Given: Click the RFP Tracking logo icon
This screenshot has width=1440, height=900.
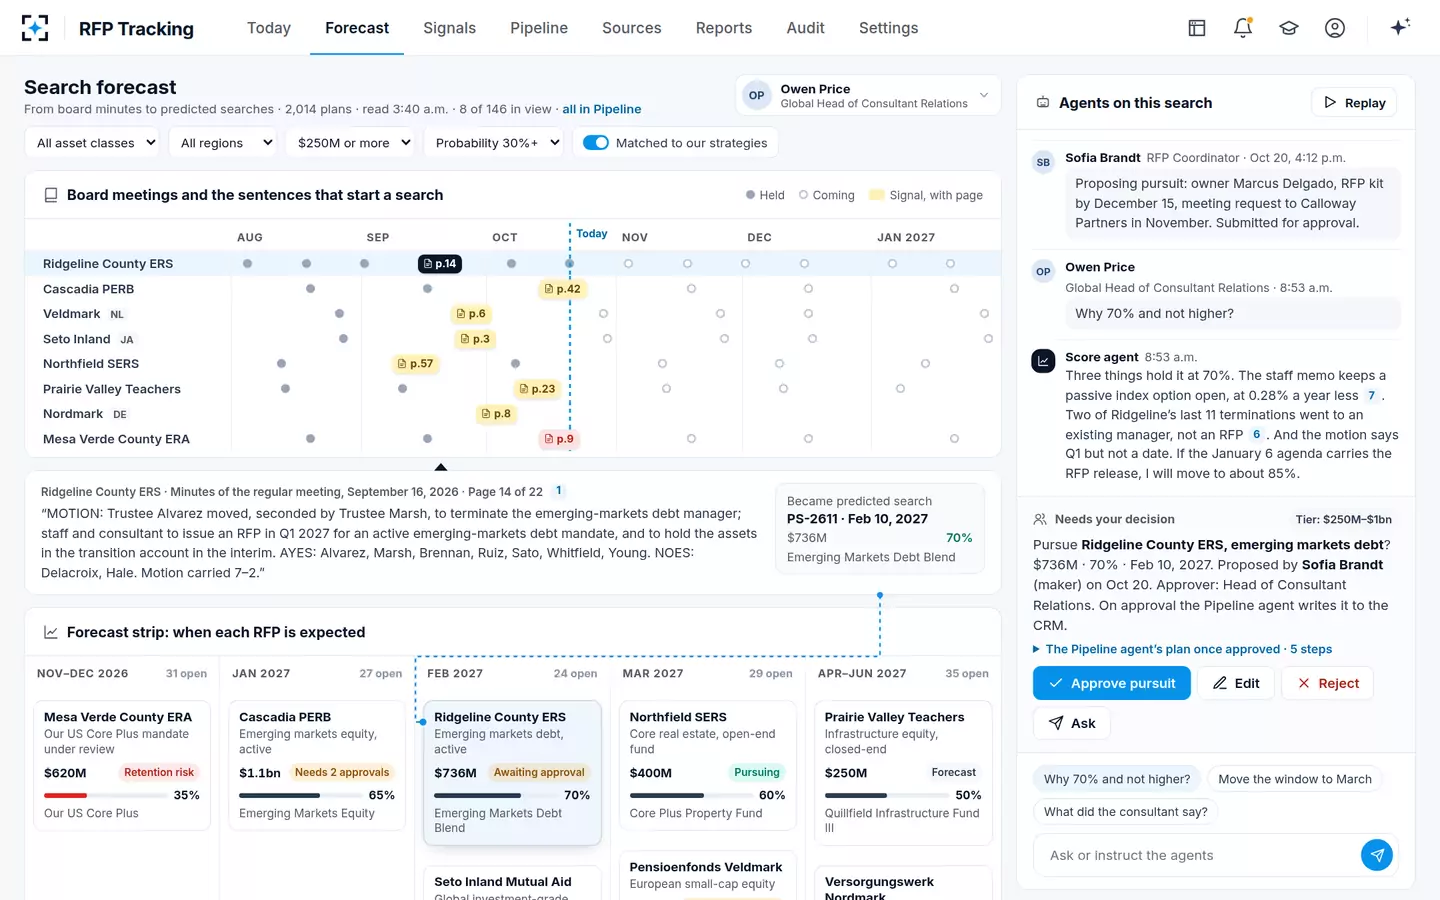Looking at the screenshot, I should tap(35, 28).
